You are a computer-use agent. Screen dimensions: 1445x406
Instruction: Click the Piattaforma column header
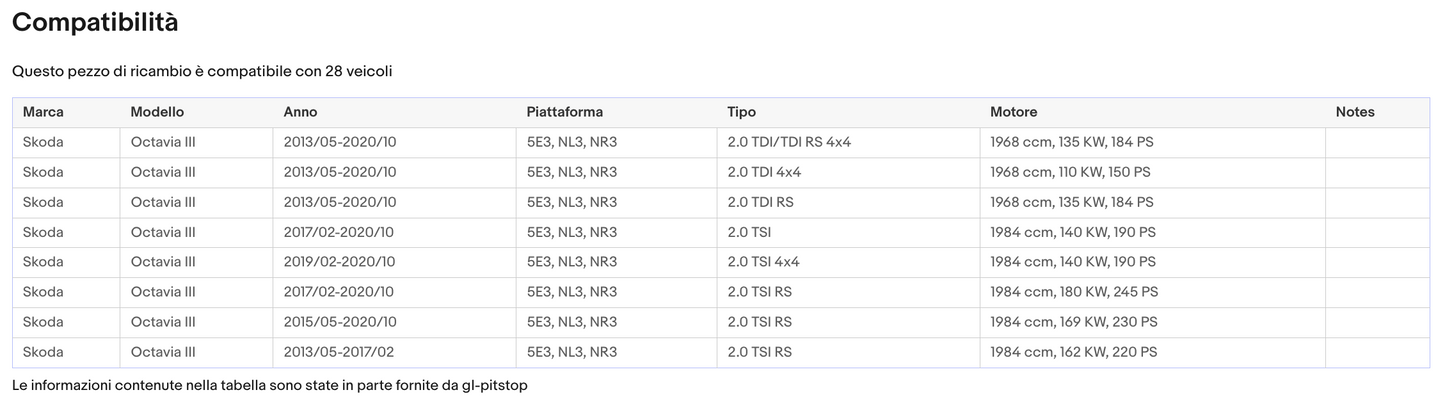565,112
